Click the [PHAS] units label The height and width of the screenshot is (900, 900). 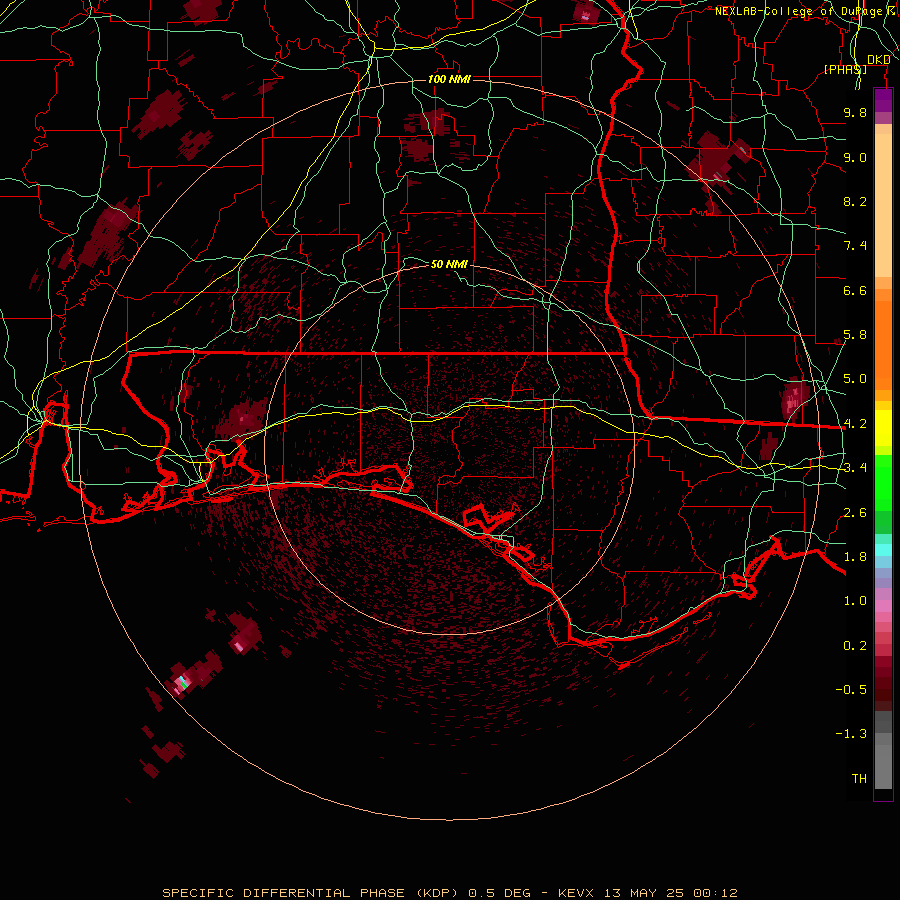tap(845, 69)
